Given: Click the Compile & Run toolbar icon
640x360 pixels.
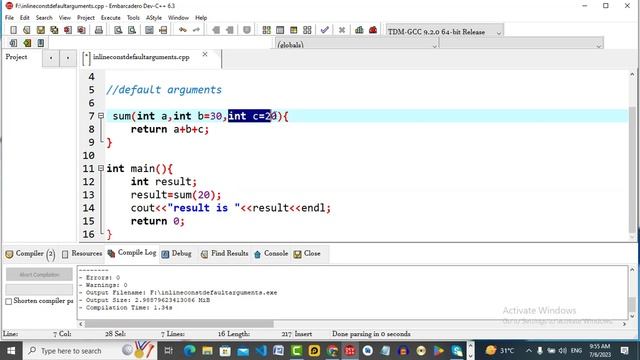Looking at the screenshot, I should point(293,30).
